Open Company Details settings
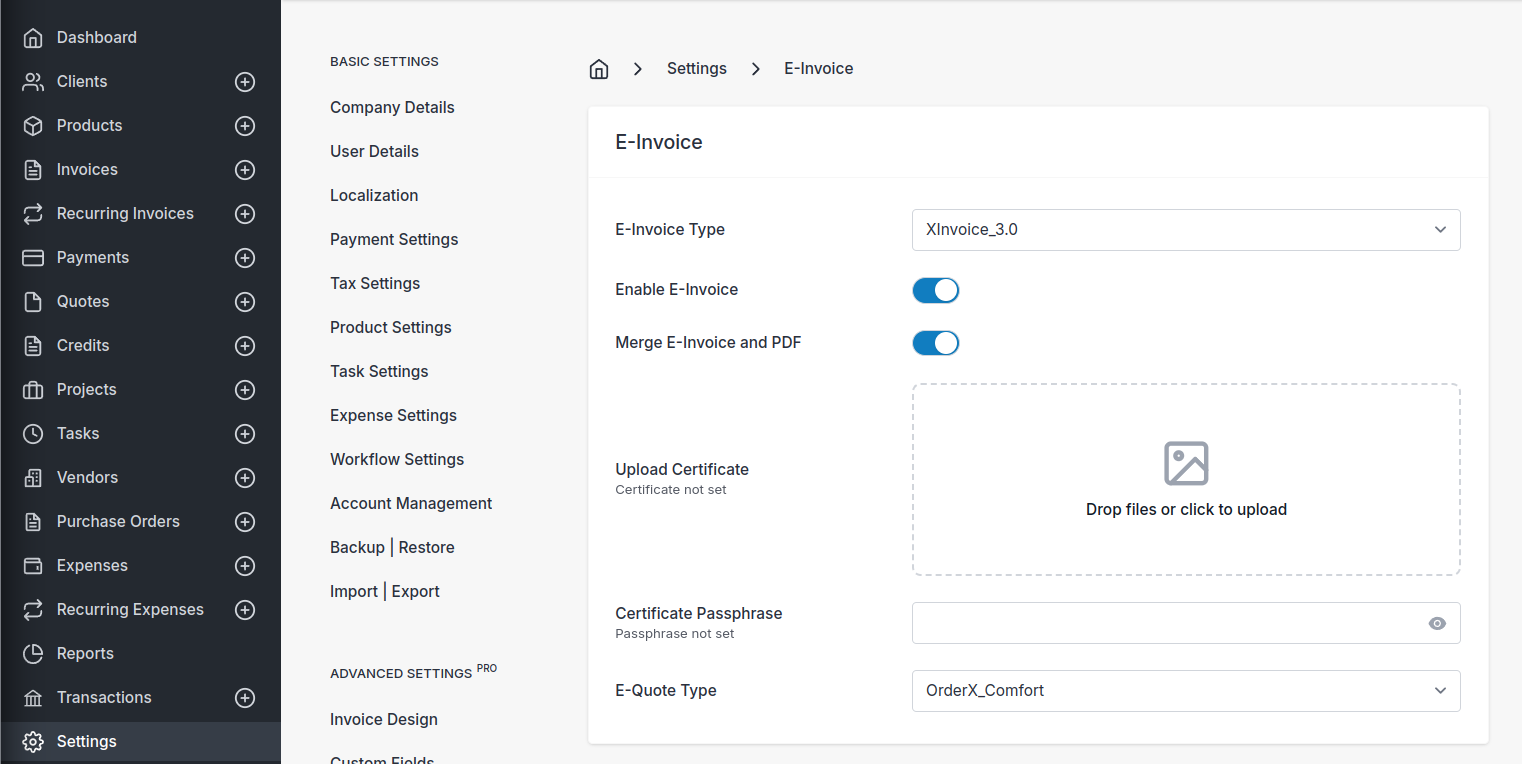The height and width of the screenshot is (764, 1522). tap(392, 107)
